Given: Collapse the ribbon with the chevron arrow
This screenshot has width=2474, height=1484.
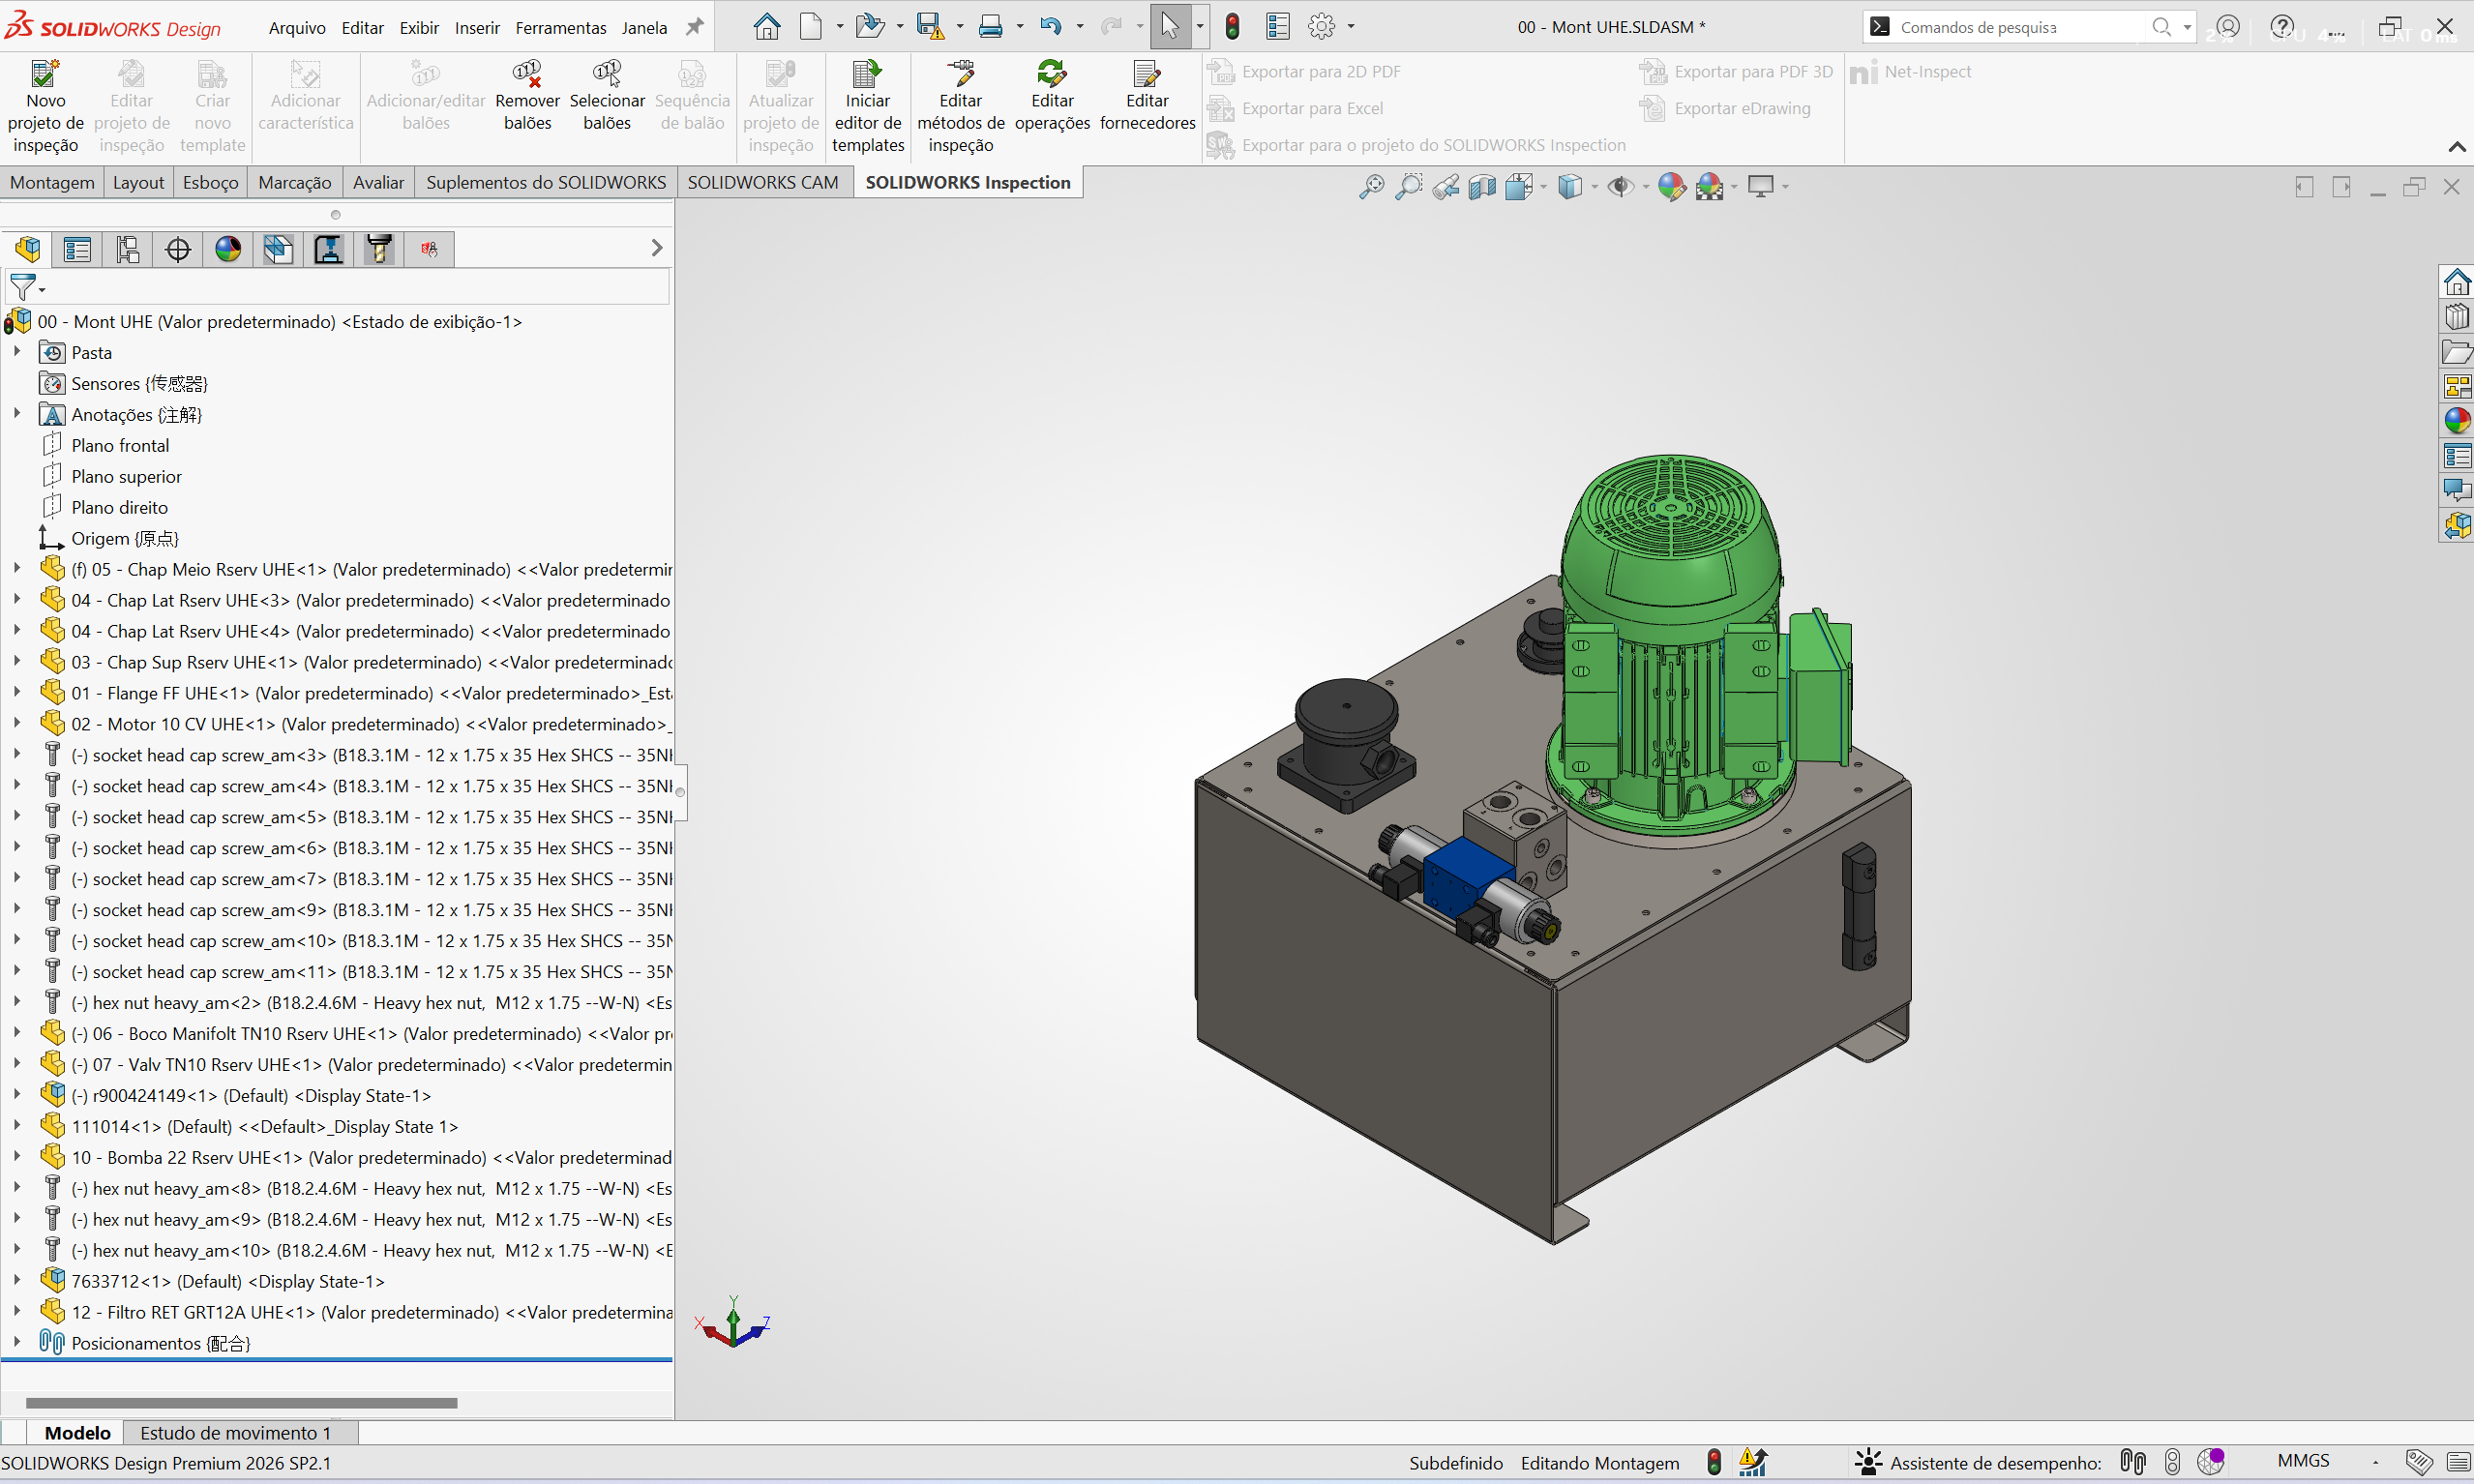Looking at the screenshot, I should [x=2457, y=147].
